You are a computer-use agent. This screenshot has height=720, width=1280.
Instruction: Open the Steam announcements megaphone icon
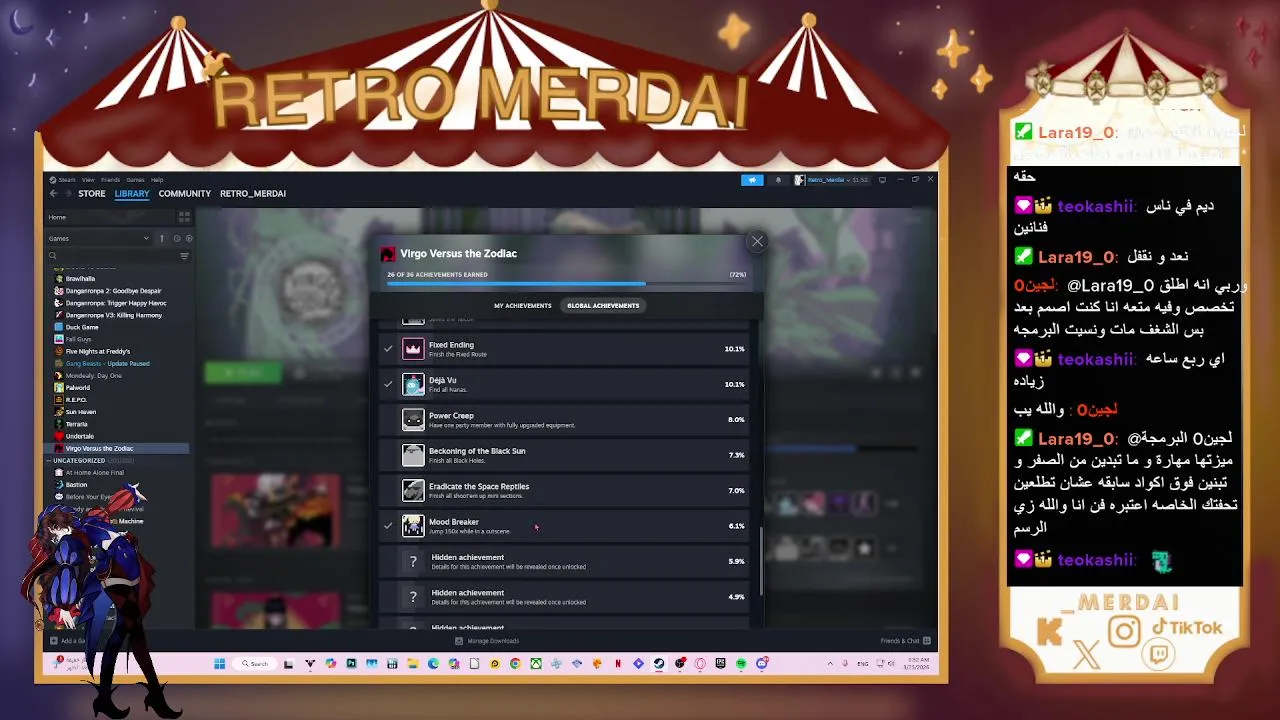pyautogui.click(x=752, y=180)
